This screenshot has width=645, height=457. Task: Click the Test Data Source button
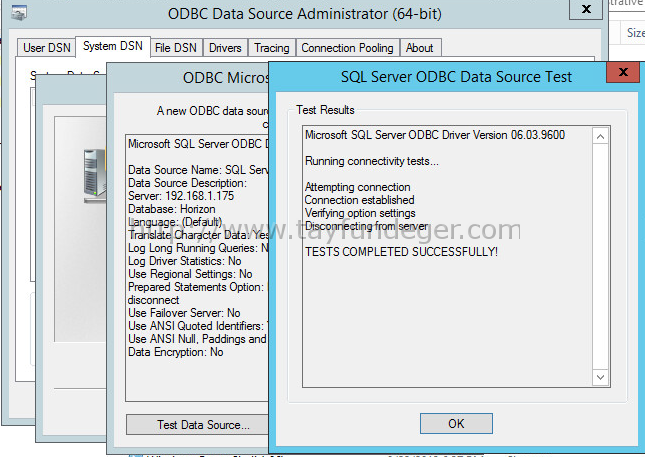click(197, 425)
